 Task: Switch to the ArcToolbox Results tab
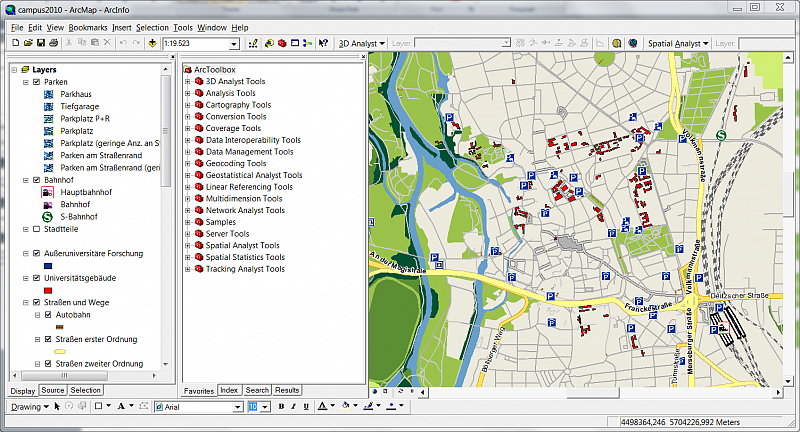click(x=287, y=390)
